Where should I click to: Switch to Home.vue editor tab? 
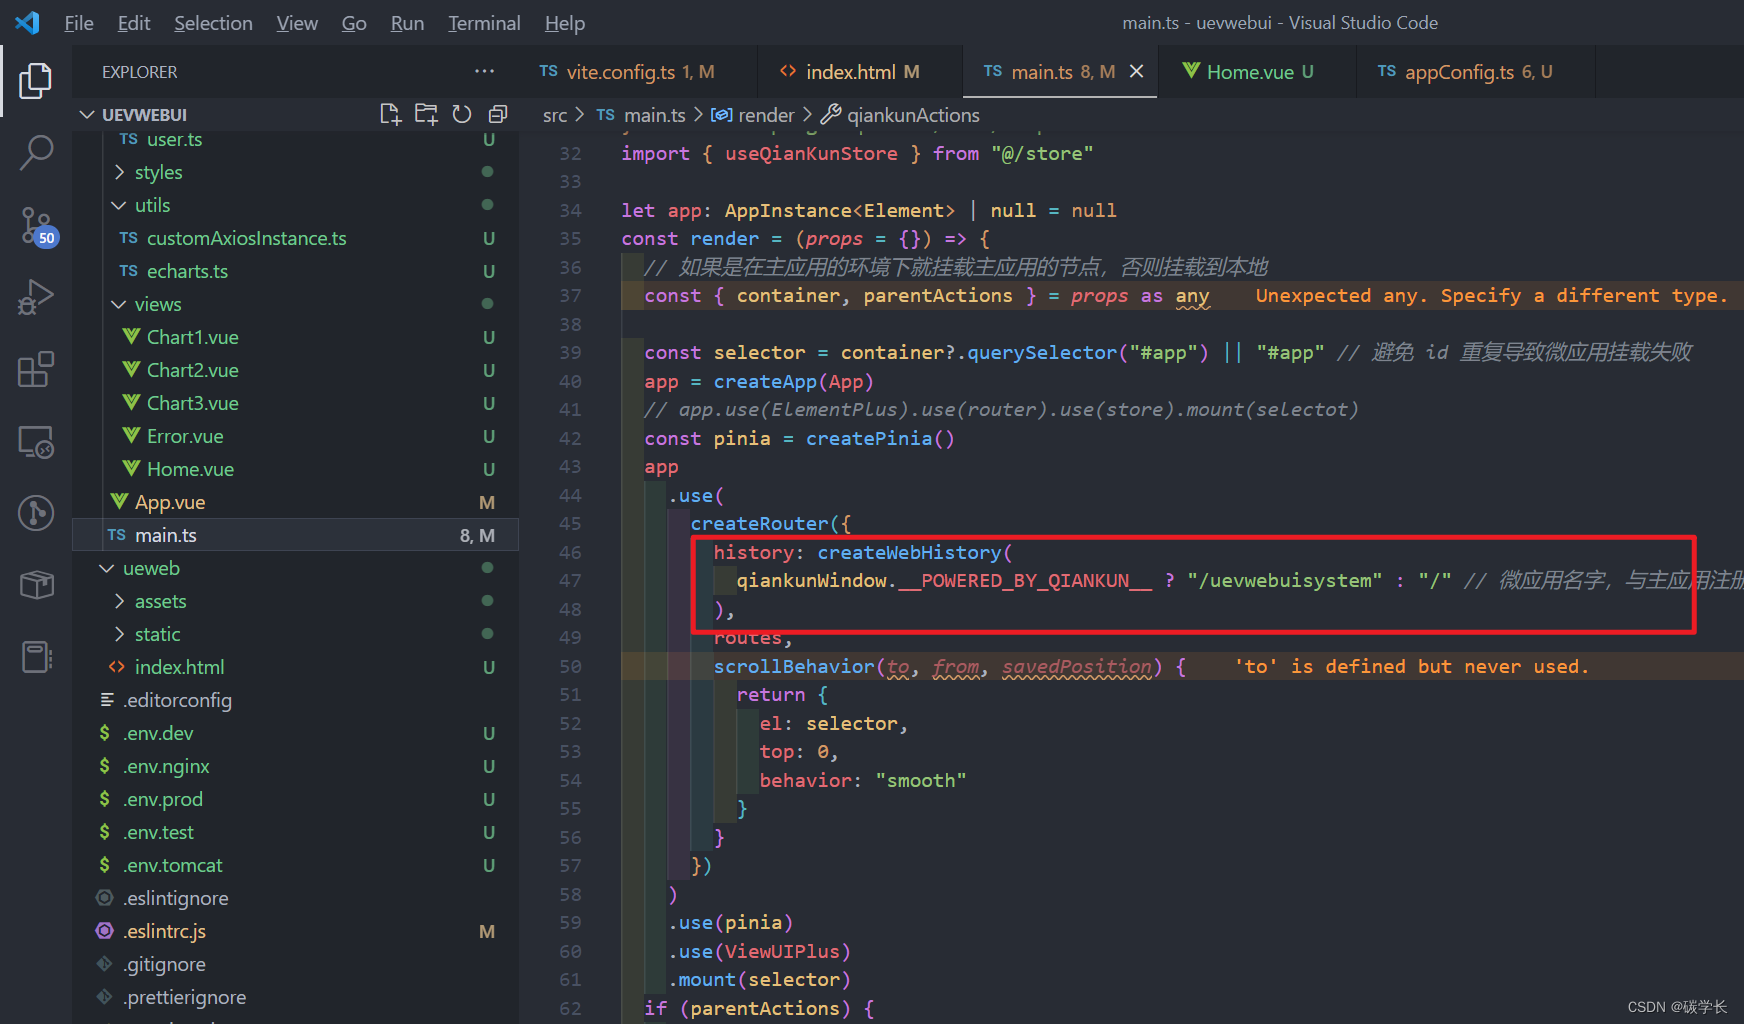pos(1256,72)
